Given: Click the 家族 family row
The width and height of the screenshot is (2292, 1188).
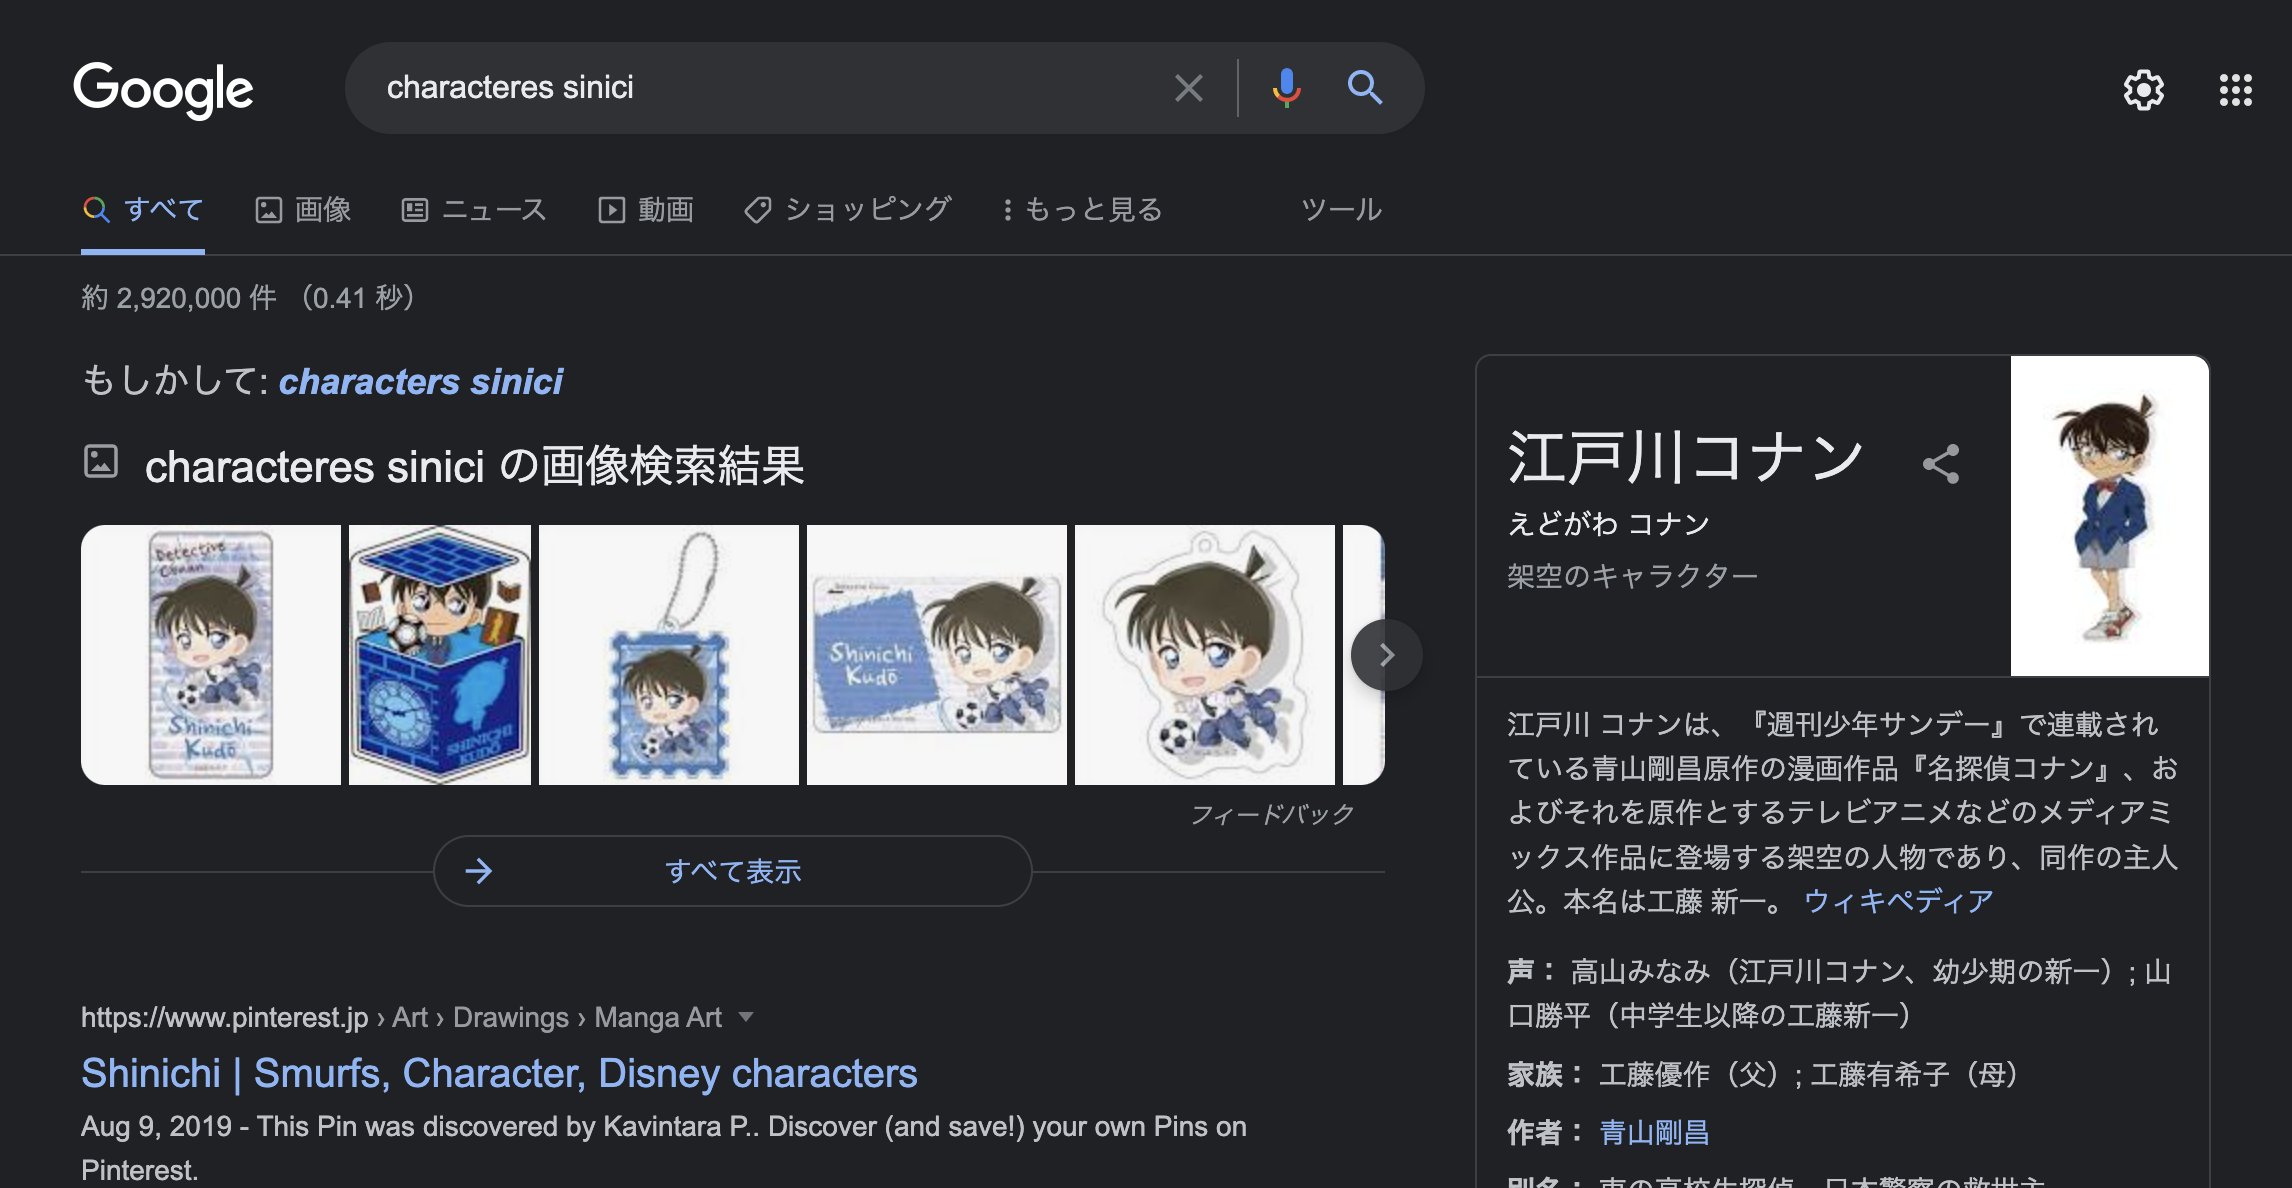Looking at the screenshot, I should coord(1766,1074).
